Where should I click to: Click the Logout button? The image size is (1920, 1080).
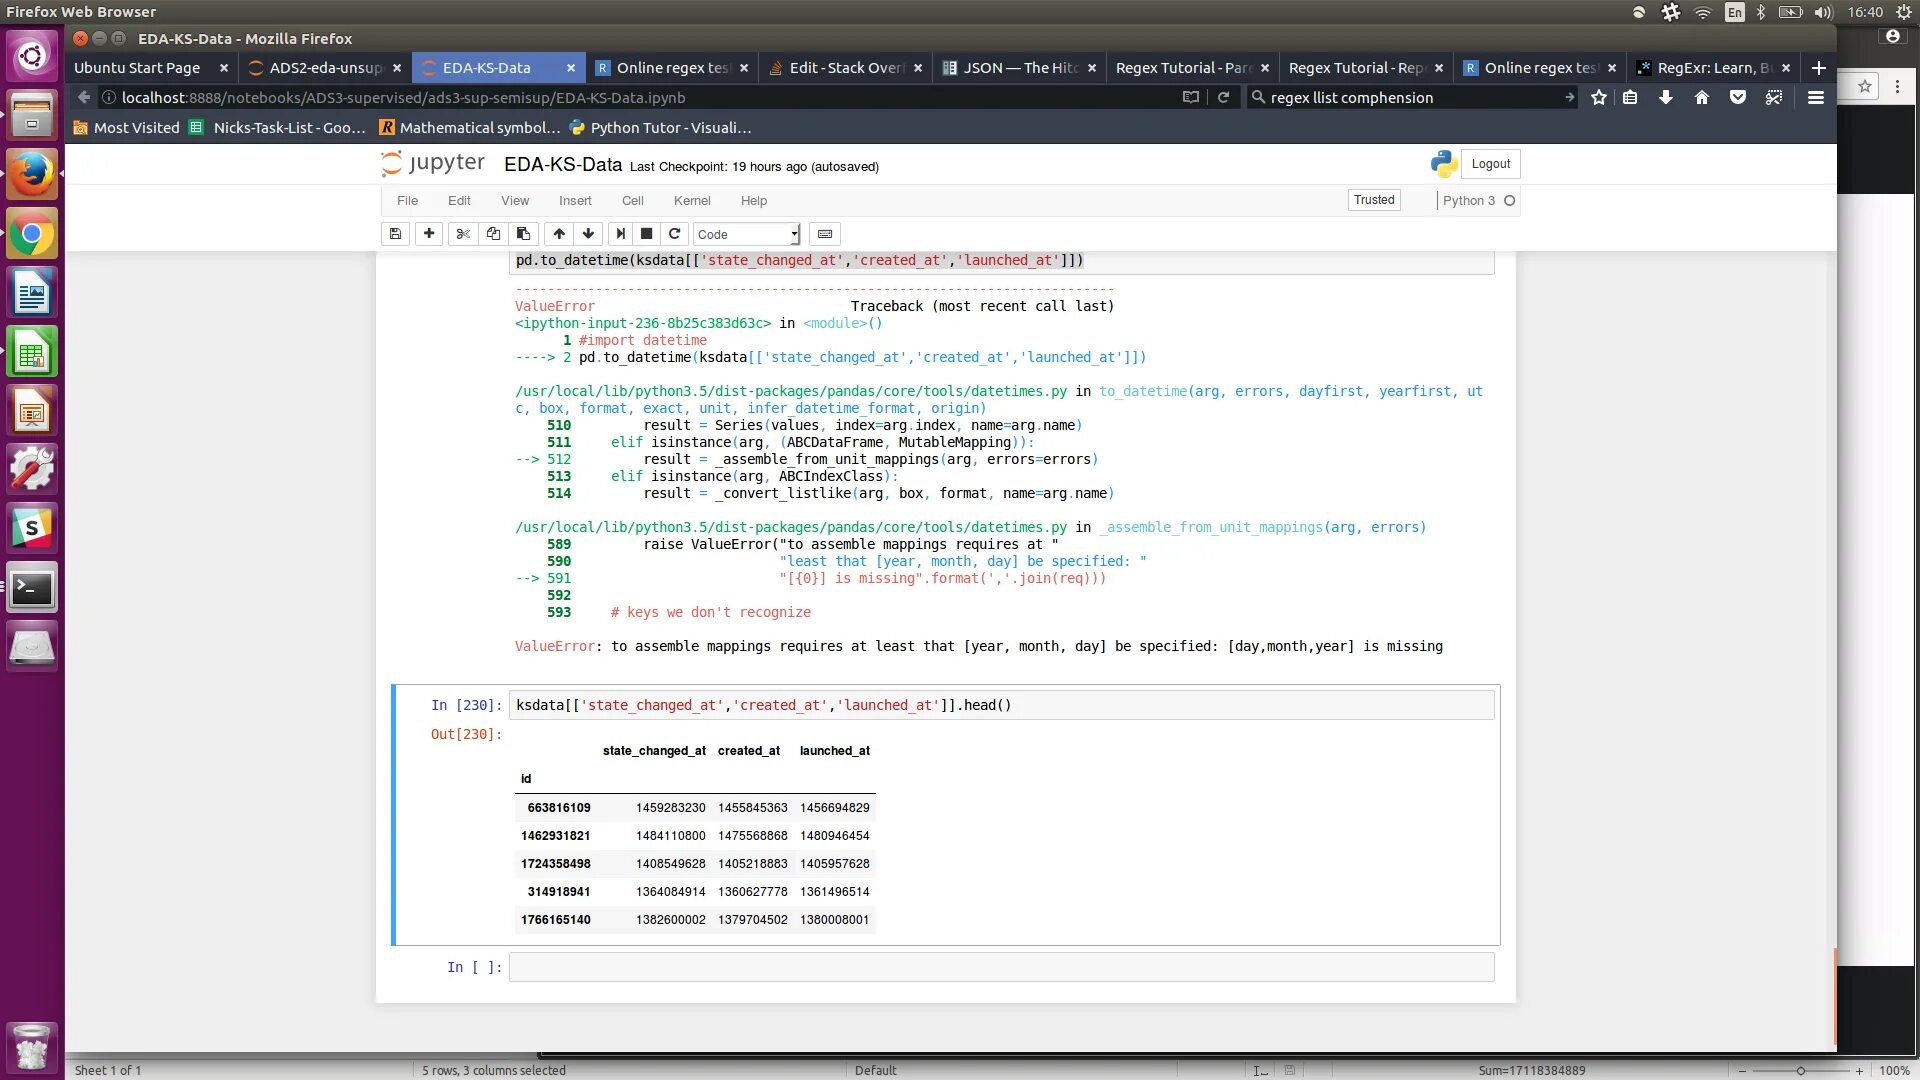1491,164
